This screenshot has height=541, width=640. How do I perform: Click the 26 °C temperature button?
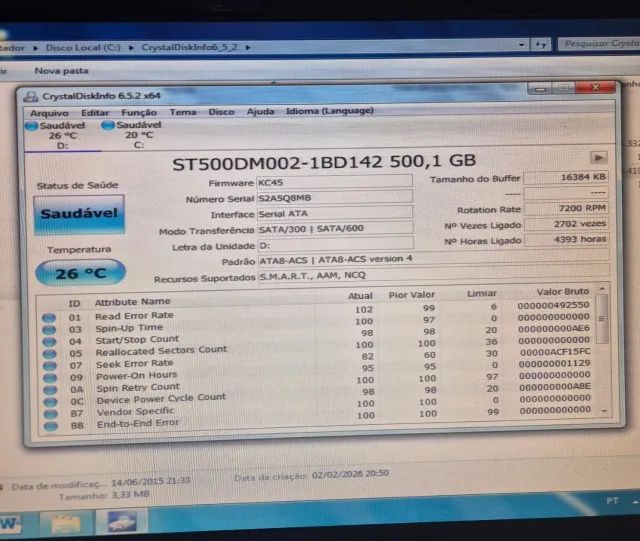(x=80, y=273)
